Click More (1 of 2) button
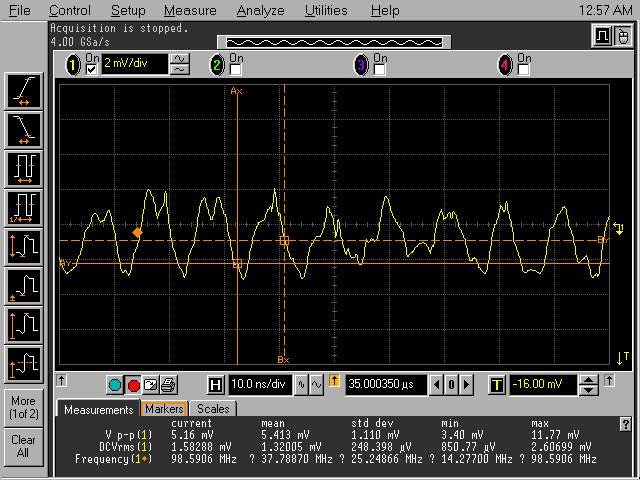The image size is (640, 480). click(x=23, y=408)
